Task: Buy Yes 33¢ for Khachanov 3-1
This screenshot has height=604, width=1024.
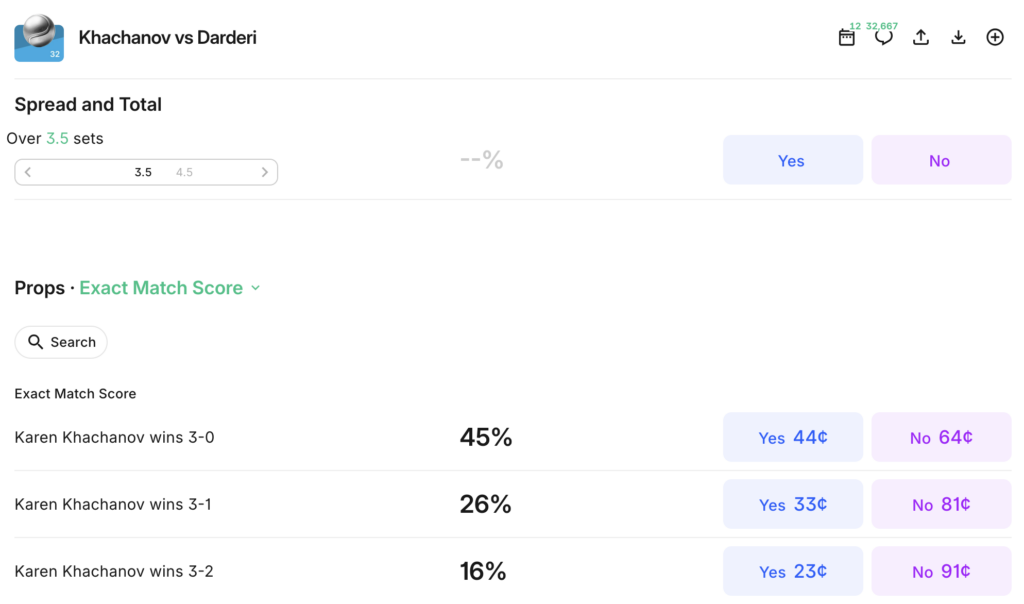Action: pos(792,504)
